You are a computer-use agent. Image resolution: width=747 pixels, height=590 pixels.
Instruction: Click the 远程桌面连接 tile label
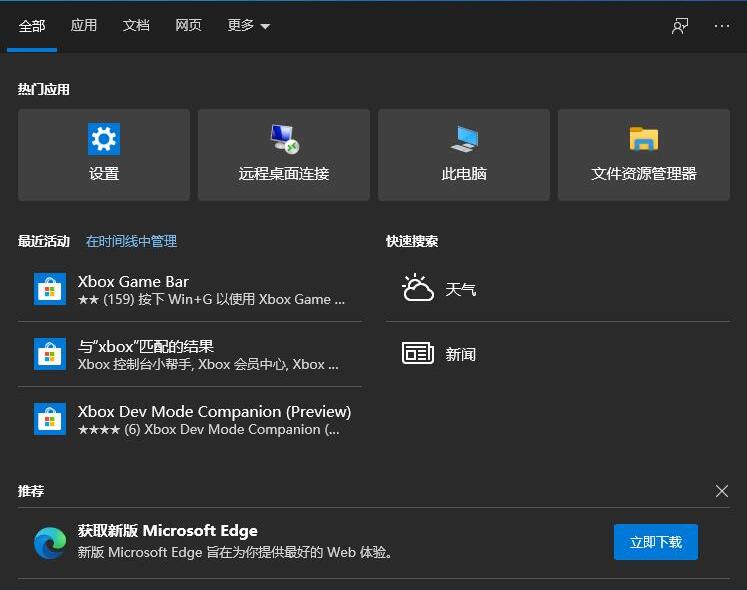[x=284, y=173]
